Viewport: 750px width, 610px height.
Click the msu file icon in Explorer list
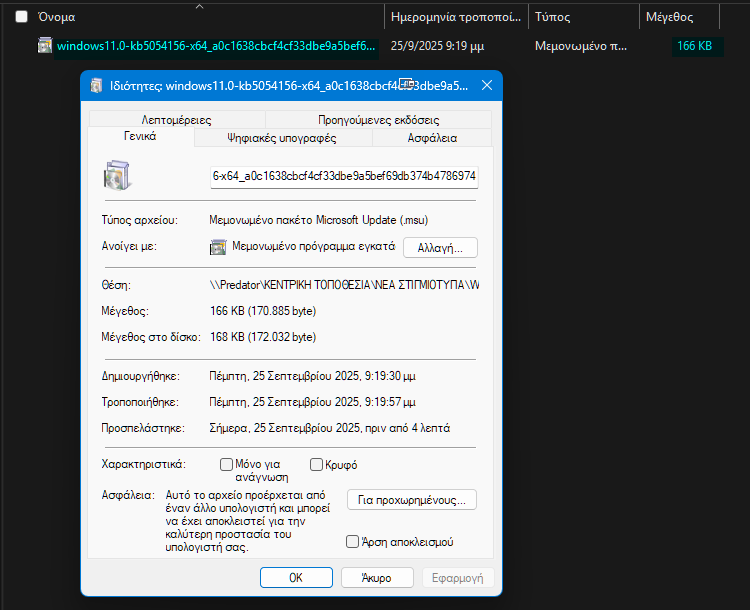point(45,45)
